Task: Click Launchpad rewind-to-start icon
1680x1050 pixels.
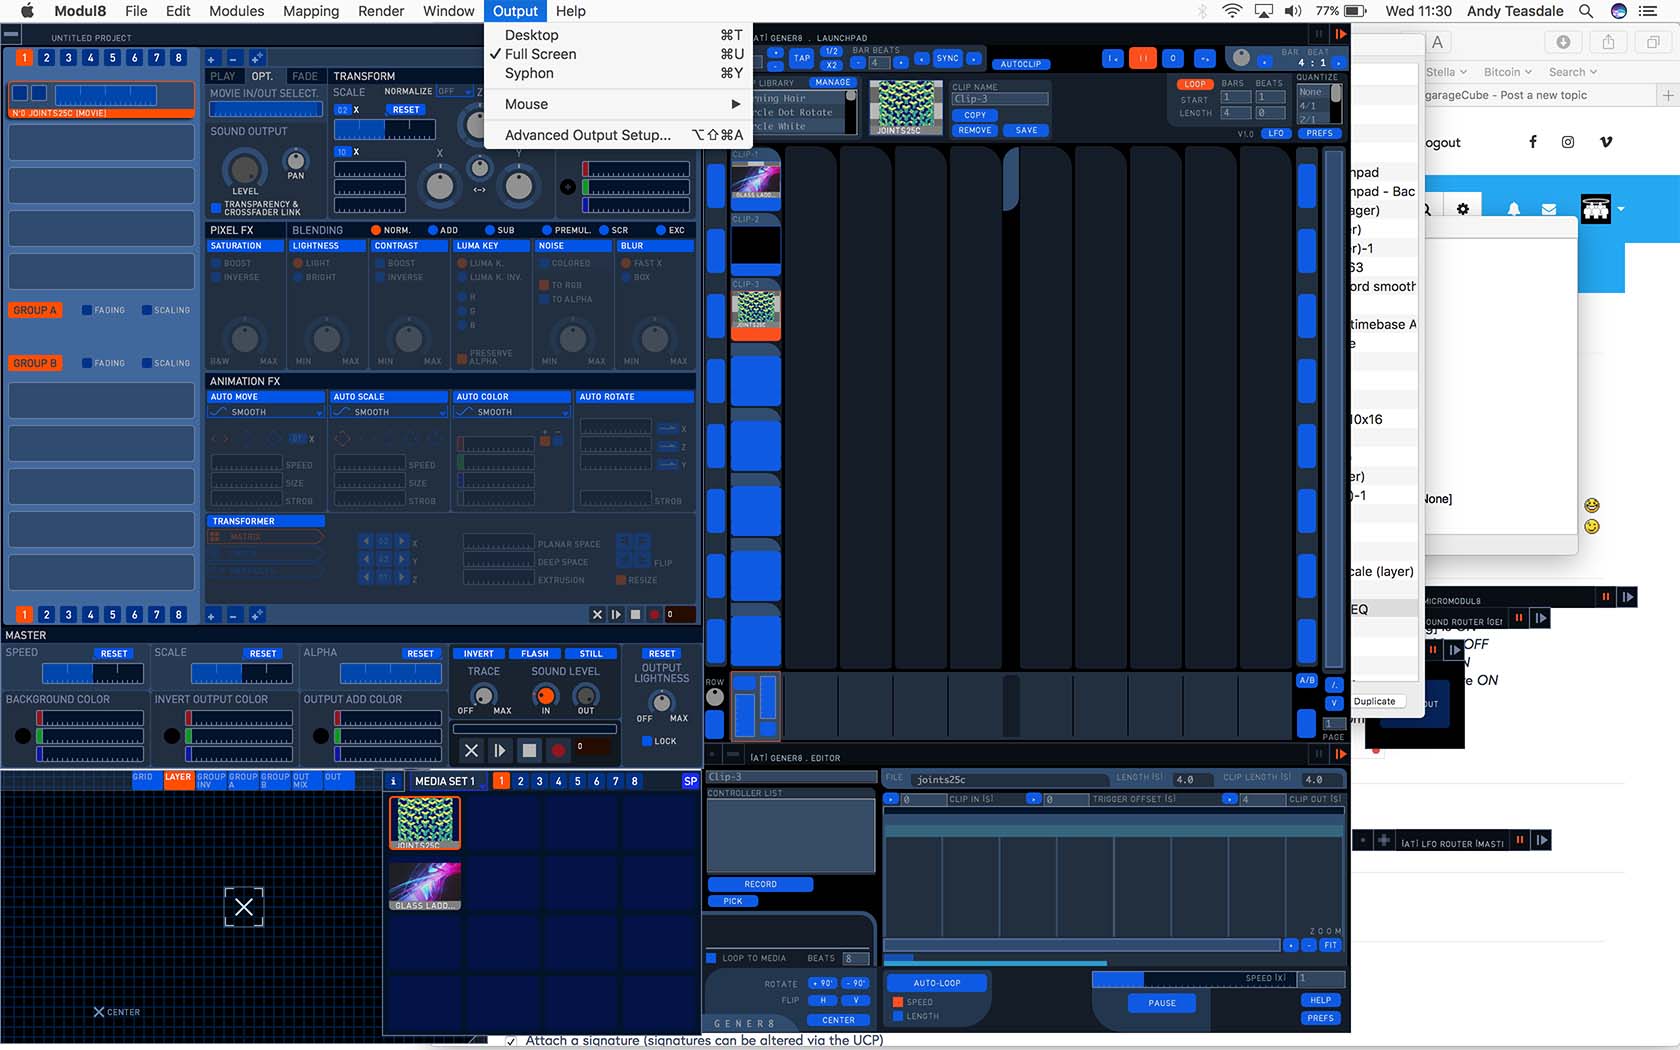Action: [1112, 58]
